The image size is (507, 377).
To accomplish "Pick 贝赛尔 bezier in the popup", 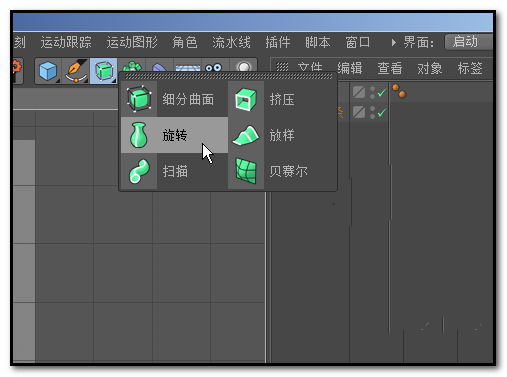I will tap(282, 171).
